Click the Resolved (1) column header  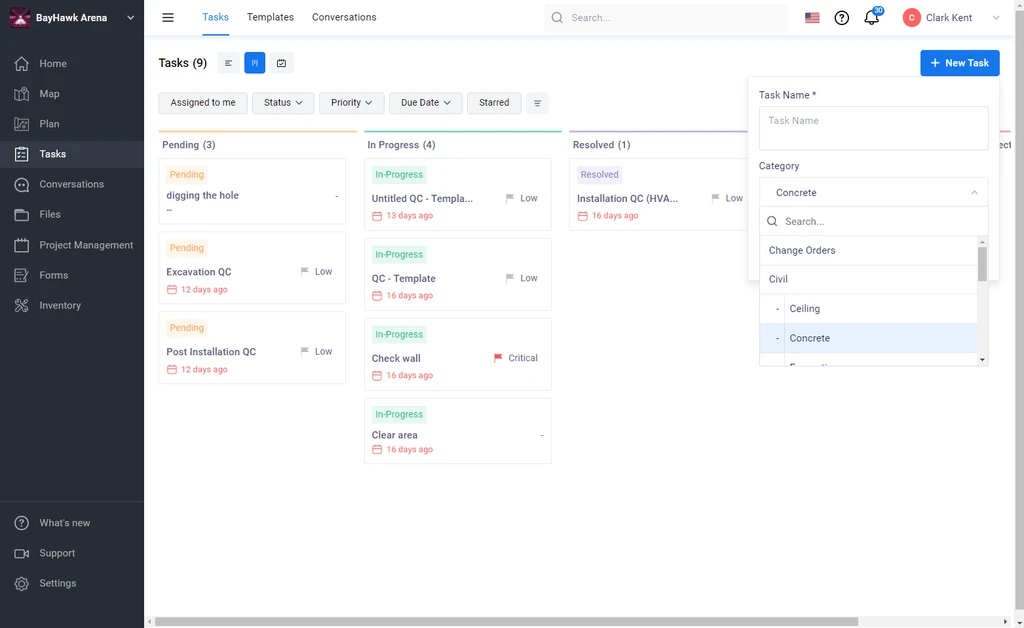tap(601, 145)
